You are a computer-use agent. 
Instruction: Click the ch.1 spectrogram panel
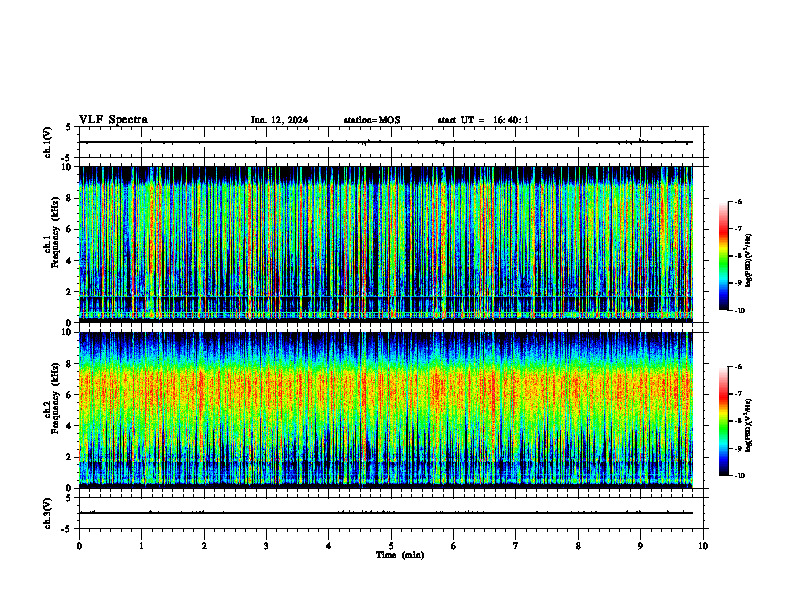click(x=386, y=244)
